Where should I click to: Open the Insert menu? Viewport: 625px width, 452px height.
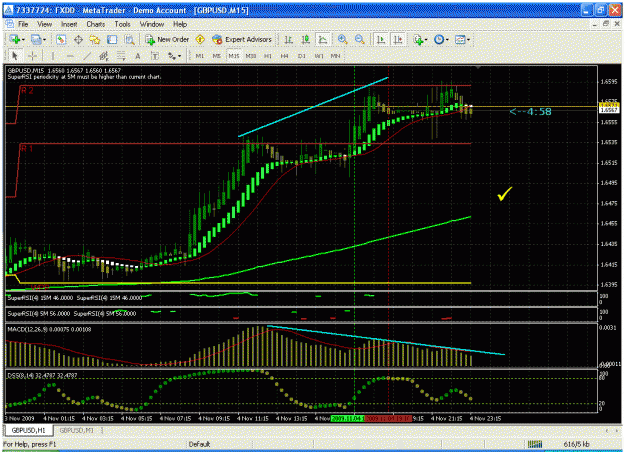coord(69,24)
